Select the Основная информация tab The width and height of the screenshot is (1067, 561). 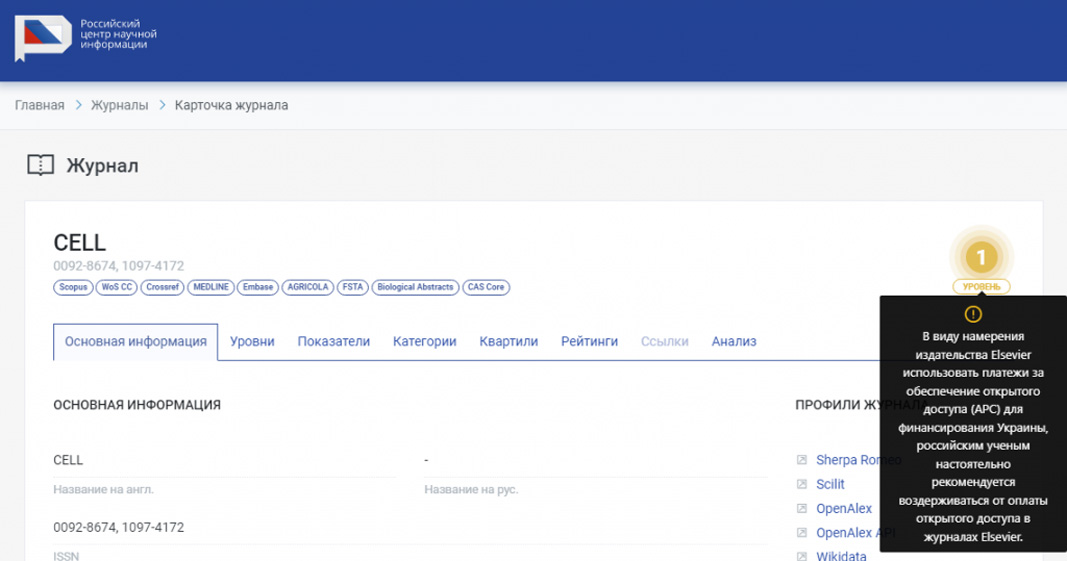pyautogui.click(x=135, y=342)
